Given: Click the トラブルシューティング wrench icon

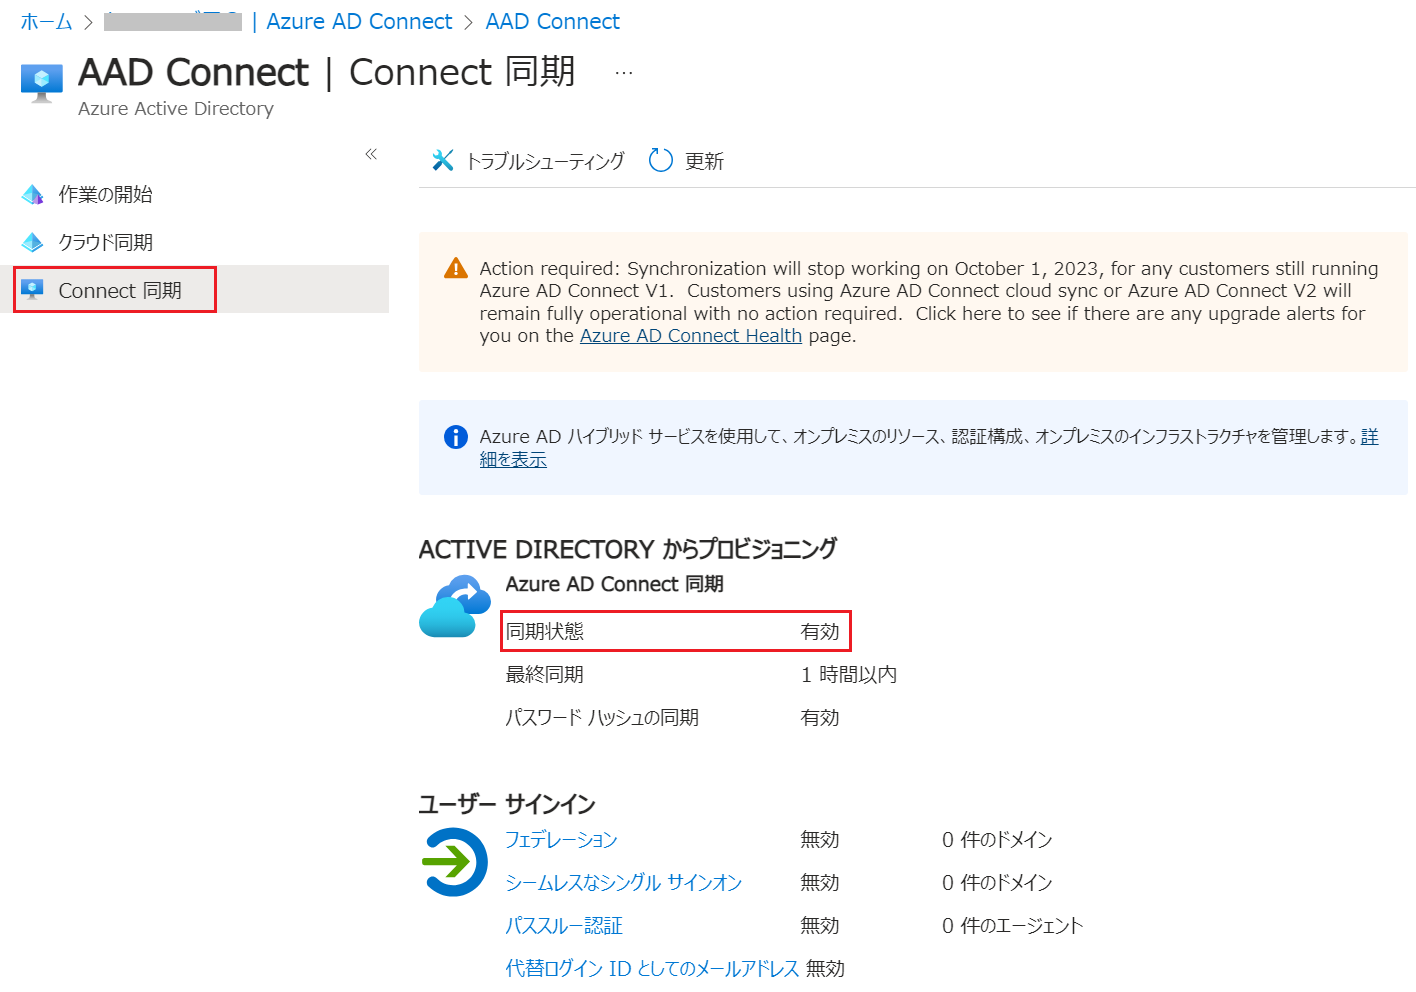Looking at the screenshot, I should click(443, 160).
